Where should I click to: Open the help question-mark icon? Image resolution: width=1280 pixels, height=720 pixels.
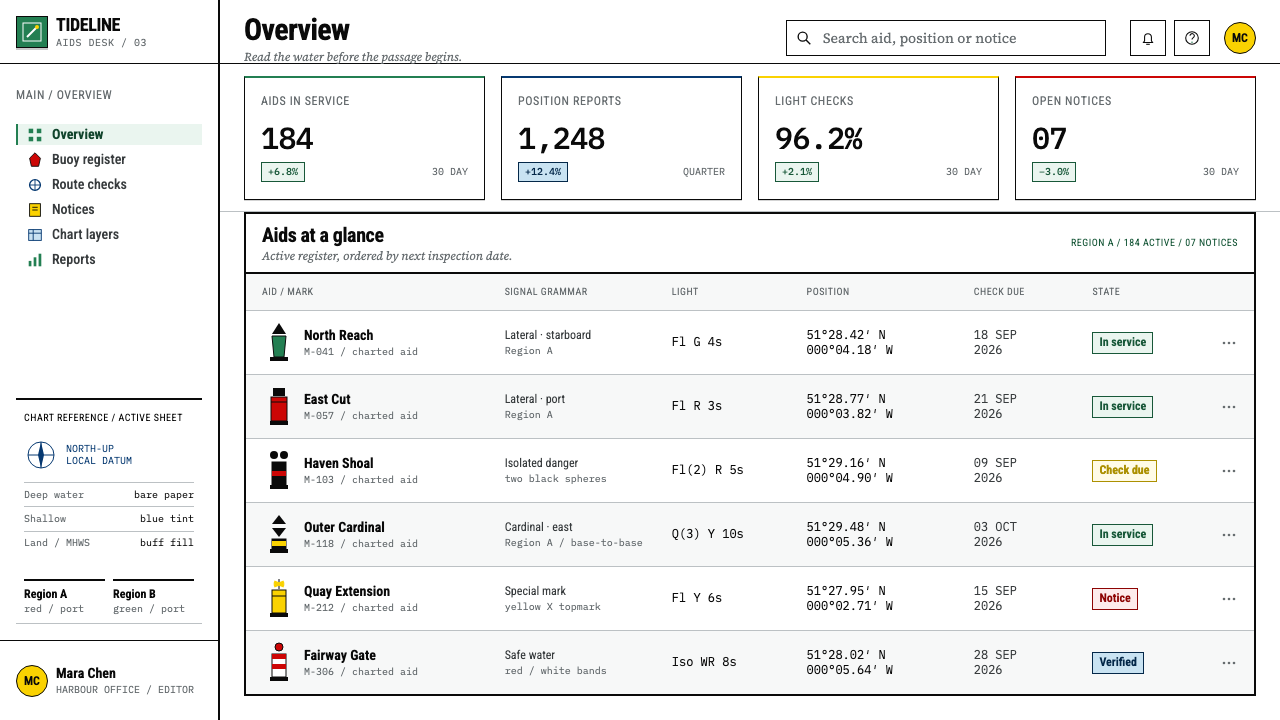(x=1192, y=38)
